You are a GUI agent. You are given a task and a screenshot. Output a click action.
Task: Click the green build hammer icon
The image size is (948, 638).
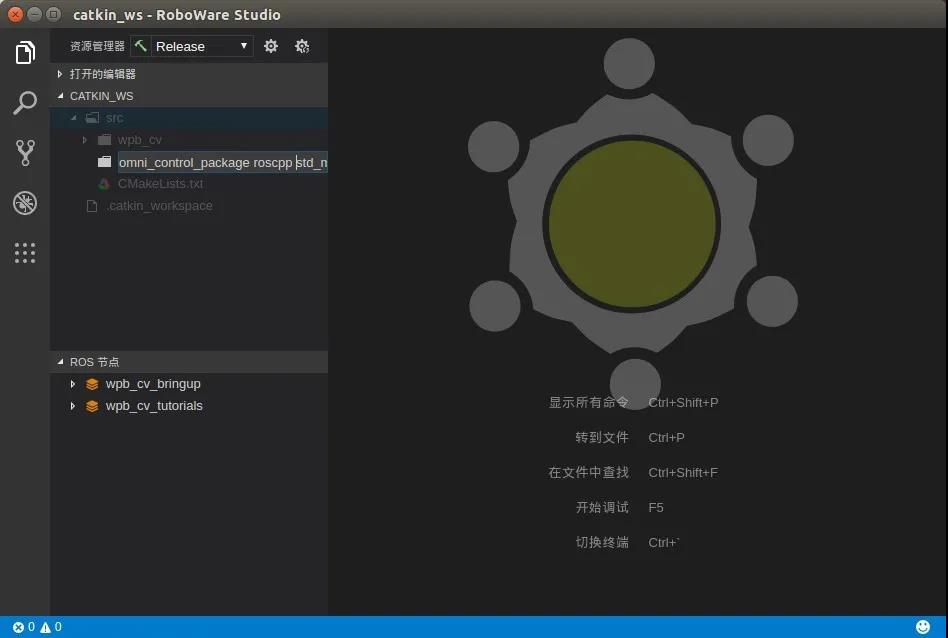click(x=140, y=46)
